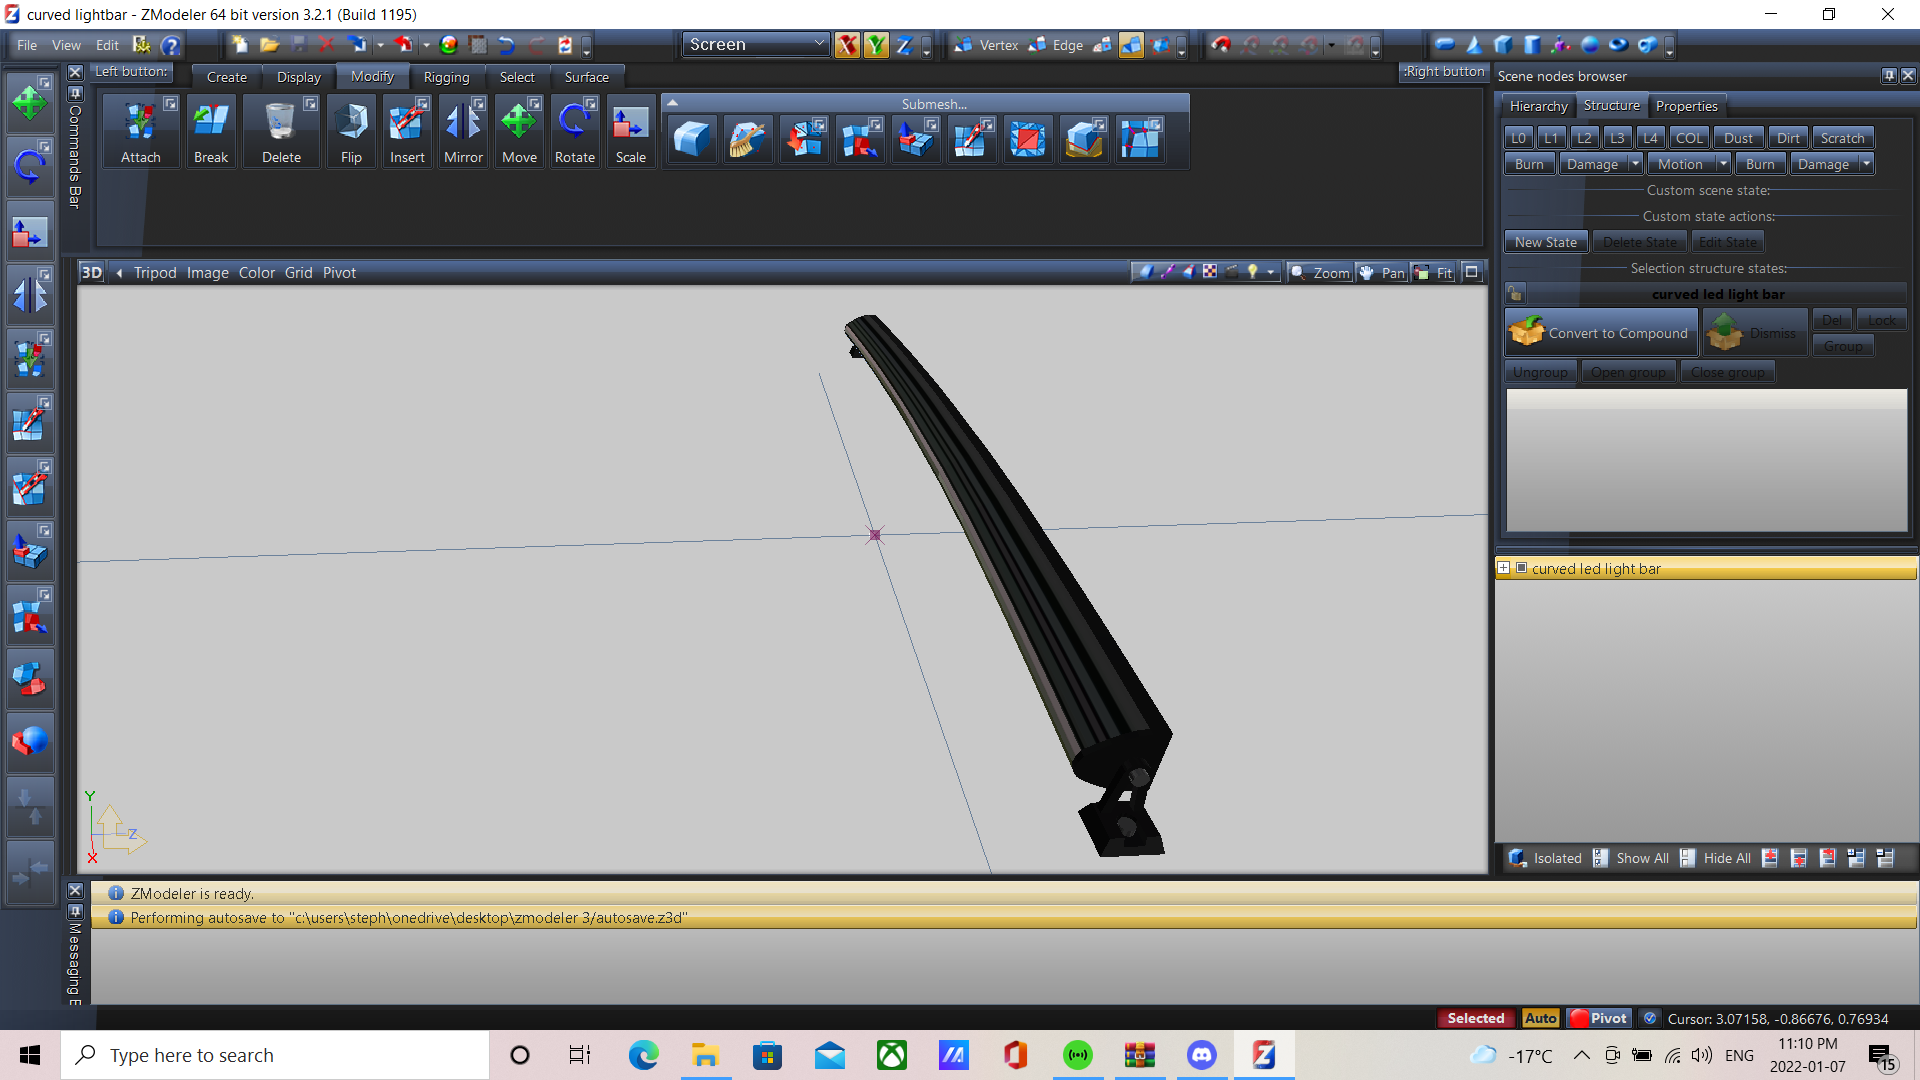Open the Hierarchy tab
Viewport: 1920px width, 1080px height.
coord(1538,106)
